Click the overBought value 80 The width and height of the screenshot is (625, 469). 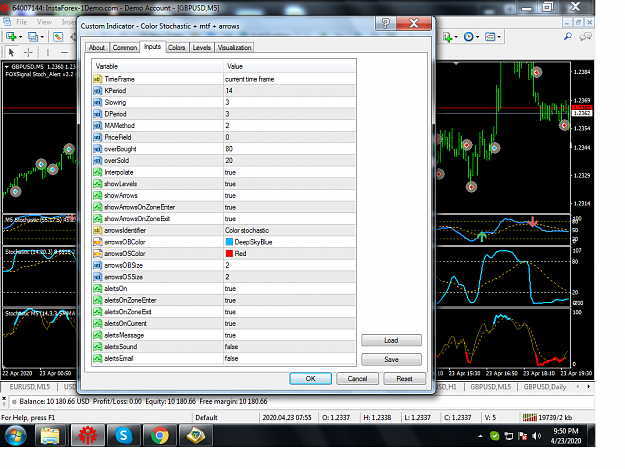point(229,149)
